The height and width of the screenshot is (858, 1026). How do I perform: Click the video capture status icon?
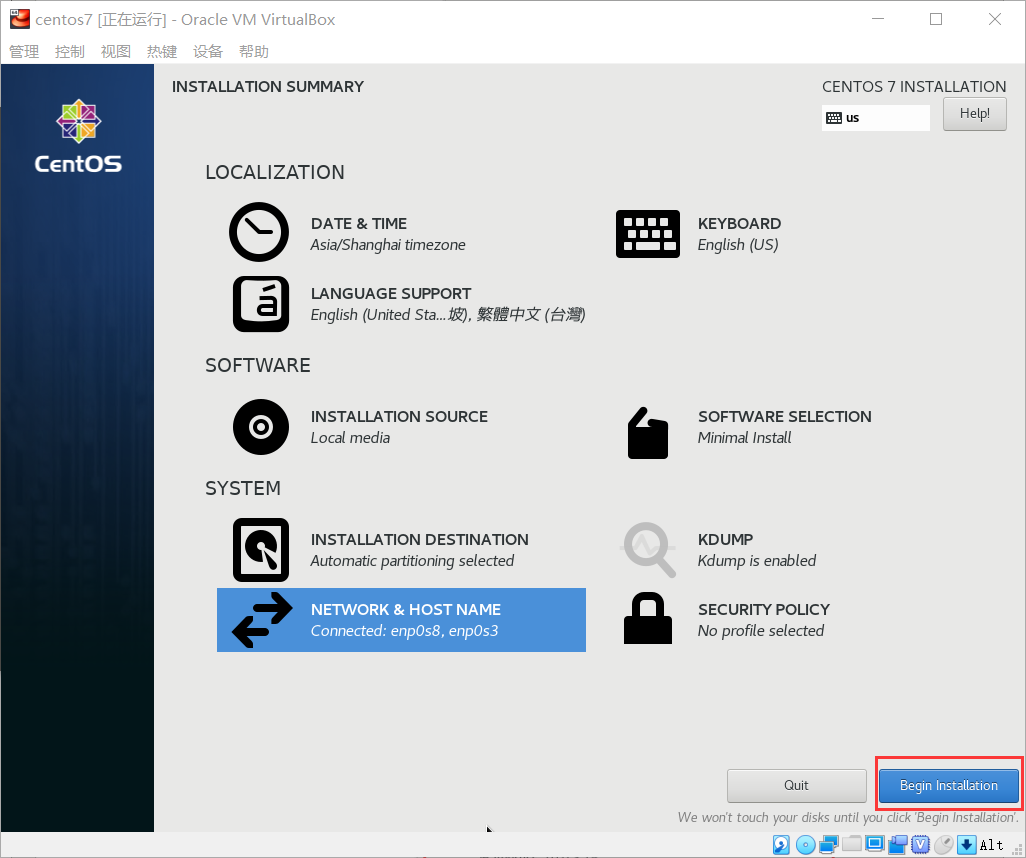(x=898, y=844)
